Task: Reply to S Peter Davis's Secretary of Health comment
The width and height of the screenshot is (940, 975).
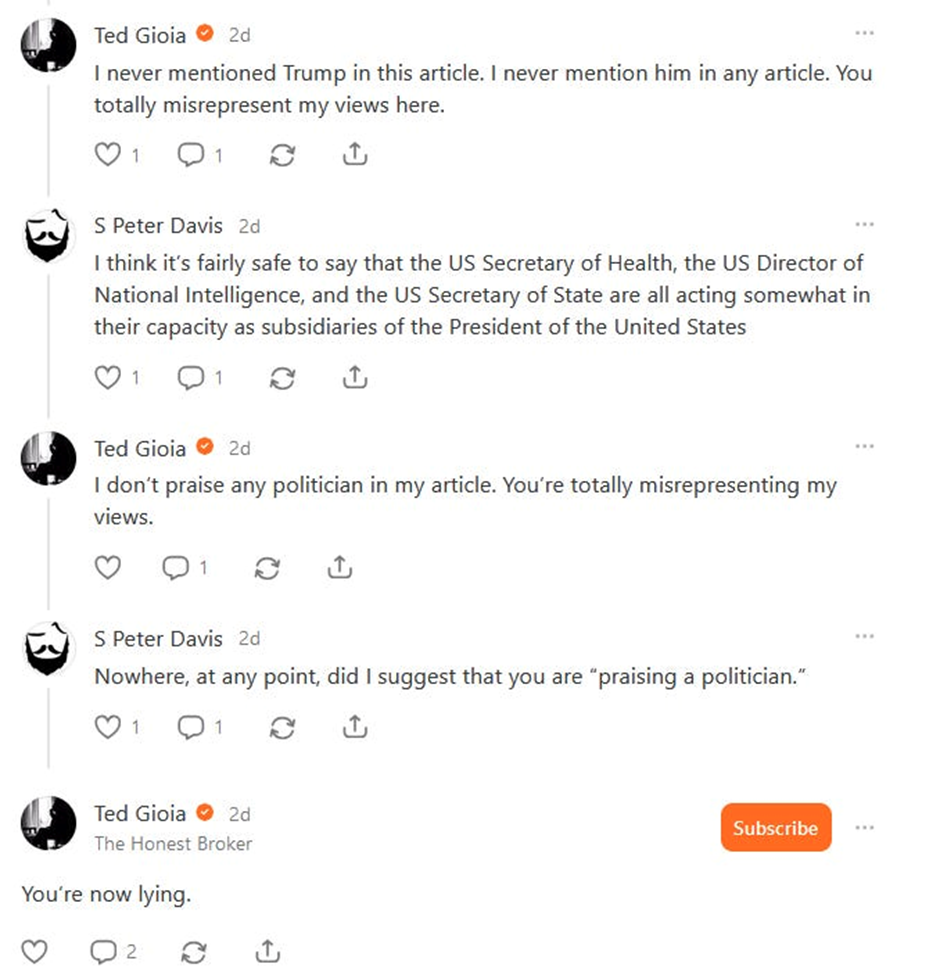Action: coord(191,377)
